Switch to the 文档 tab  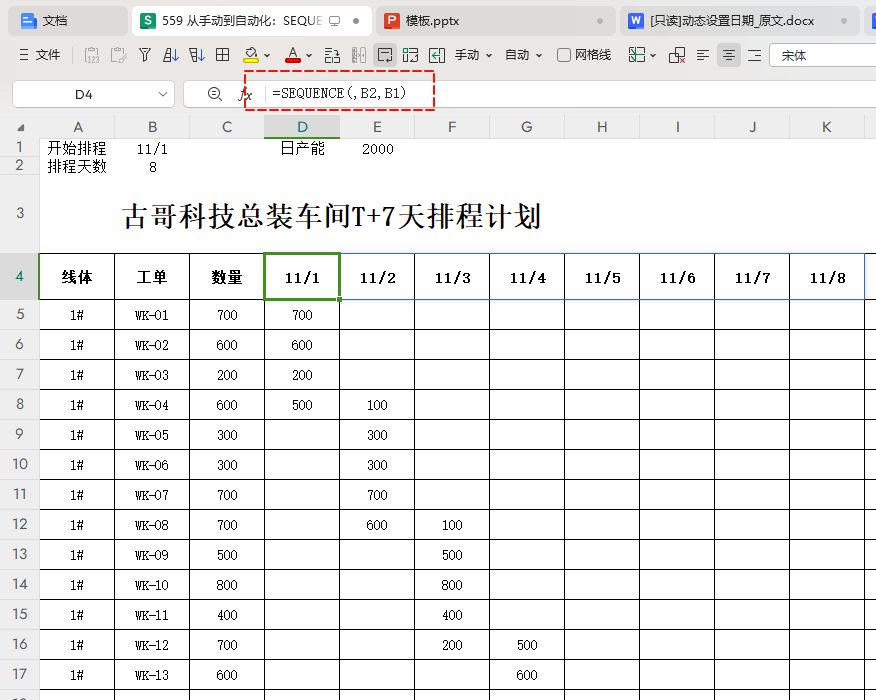pos(68,21)
